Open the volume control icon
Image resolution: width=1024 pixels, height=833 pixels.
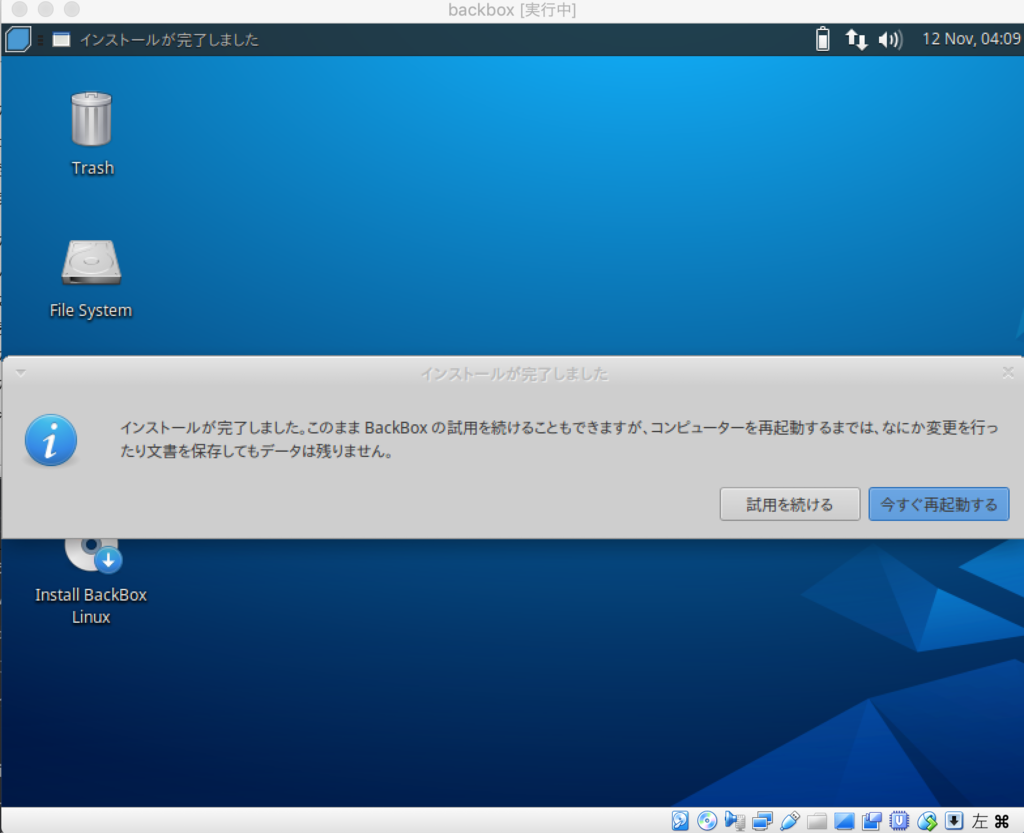click(890, 40)
